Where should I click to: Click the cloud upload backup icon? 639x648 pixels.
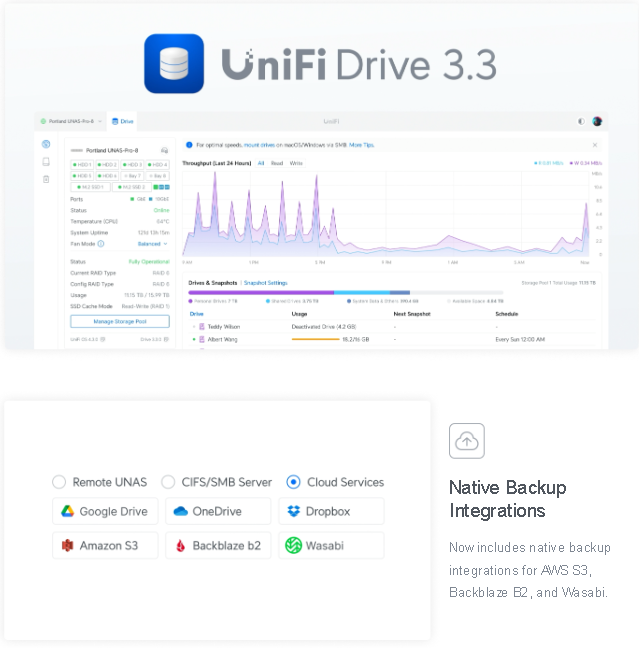[467, 441]
